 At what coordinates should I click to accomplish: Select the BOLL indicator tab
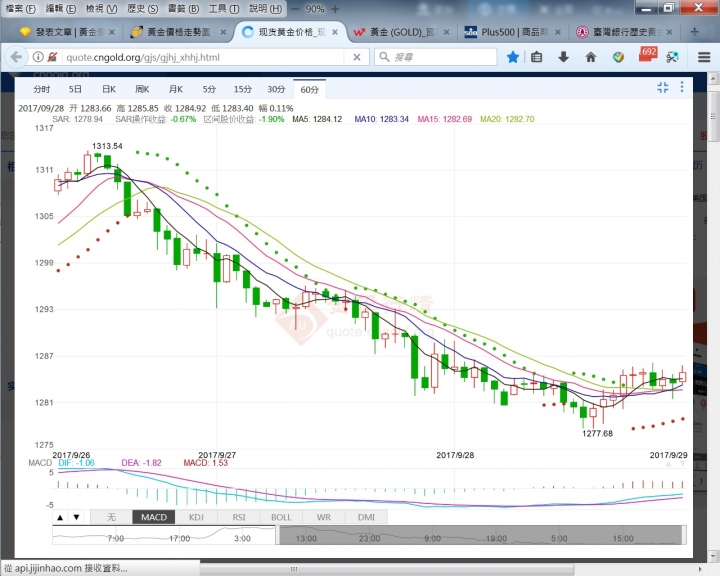click(281, 517)
